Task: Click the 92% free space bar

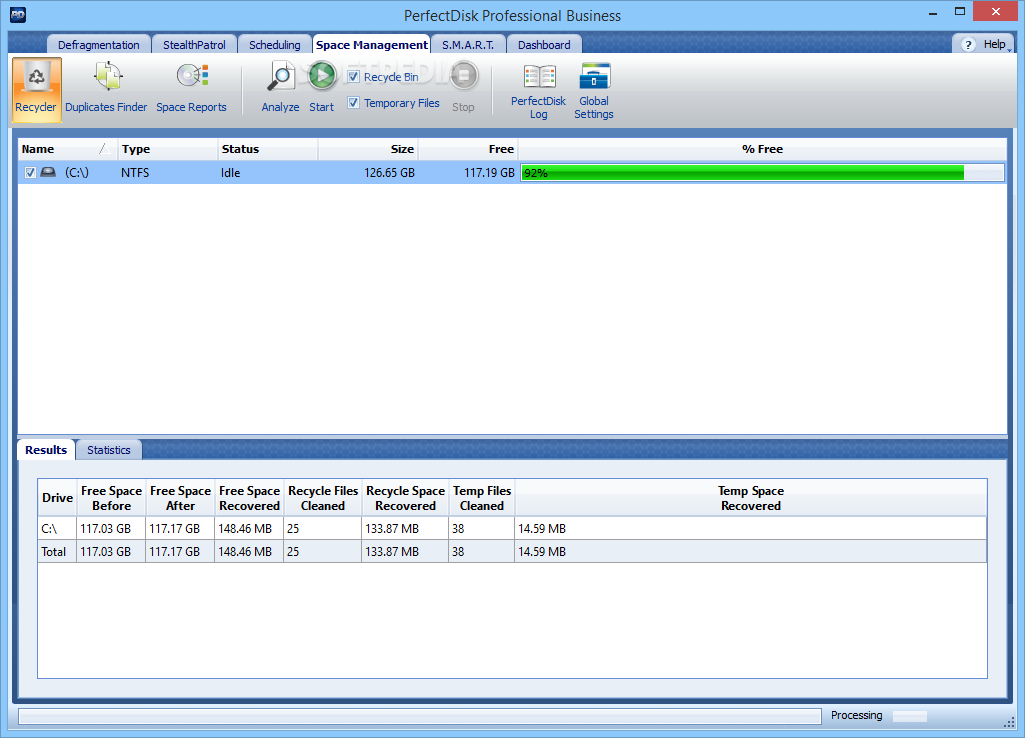Action: 762,173
